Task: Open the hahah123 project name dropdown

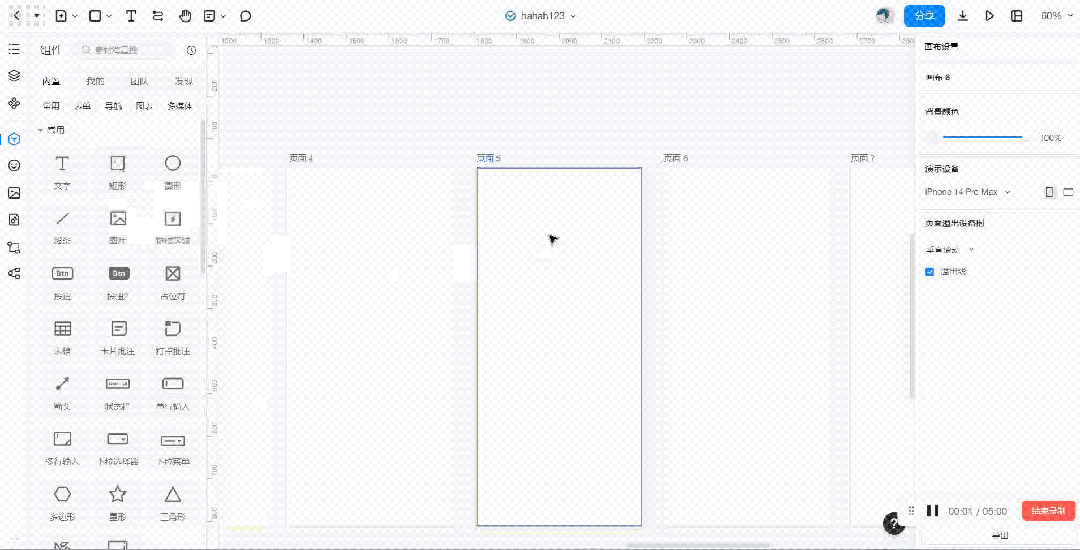Action: [541, 16]
